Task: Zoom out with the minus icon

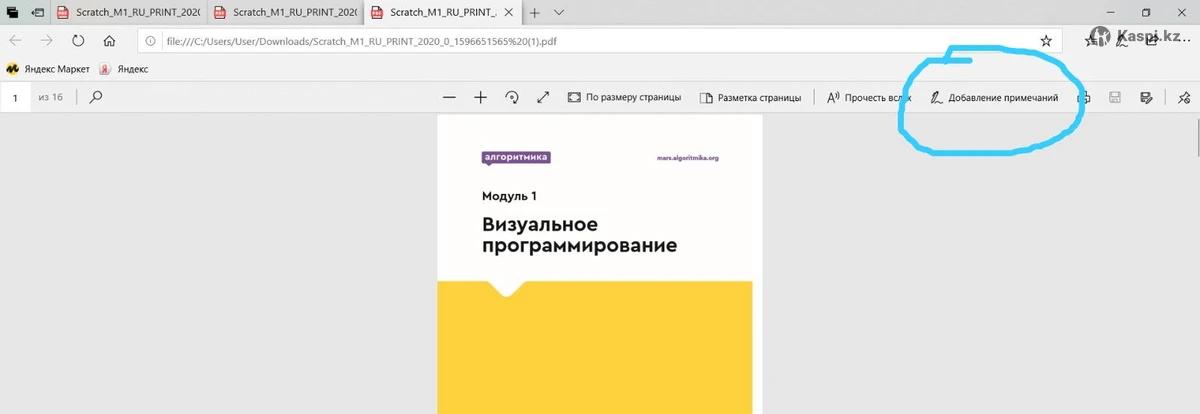Action: tap(449, 98)
